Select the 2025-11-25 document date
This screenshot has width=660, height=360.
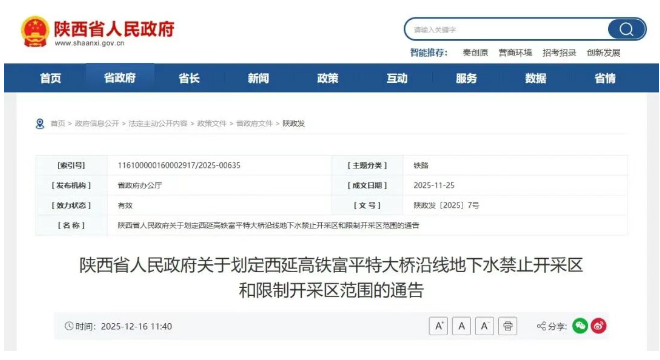[434, 185]
